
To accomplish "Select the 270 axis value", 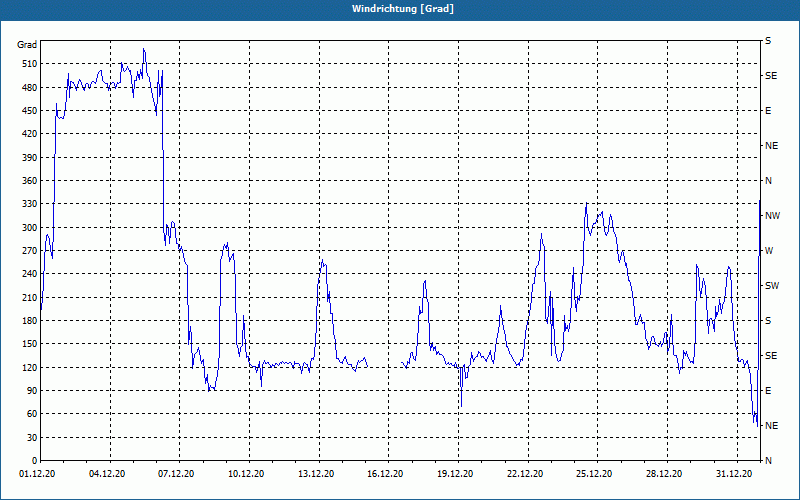I will 29,251.
